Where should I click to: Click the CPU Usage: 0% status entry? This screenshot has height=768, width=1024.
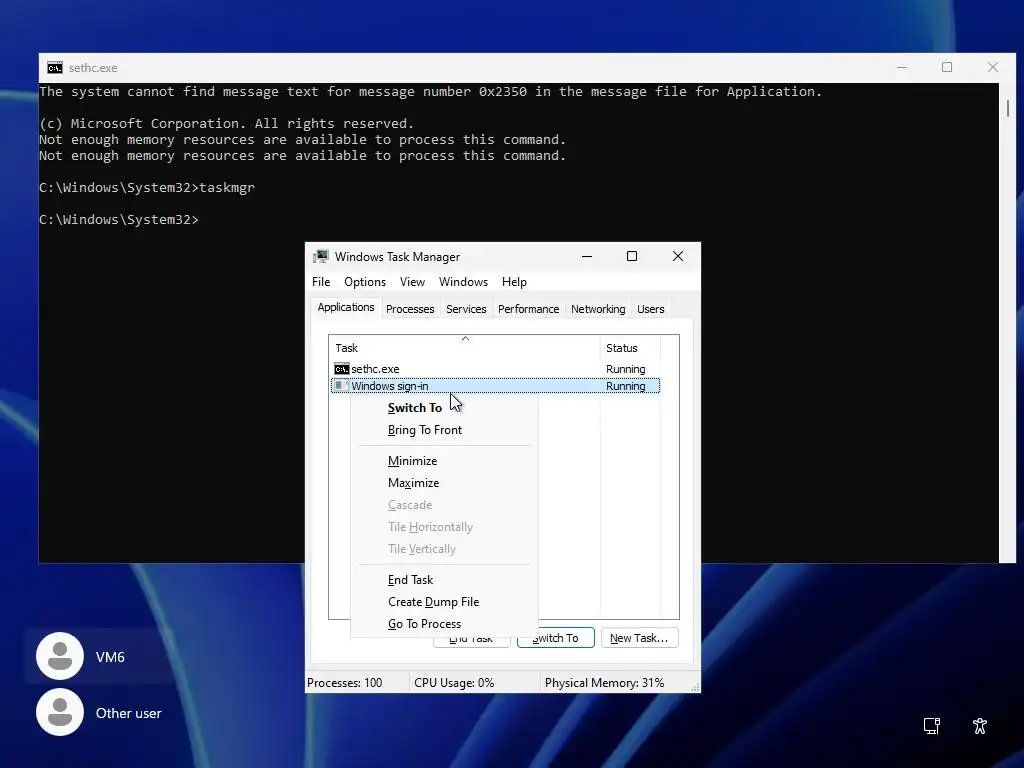click(x=454, y=683)
